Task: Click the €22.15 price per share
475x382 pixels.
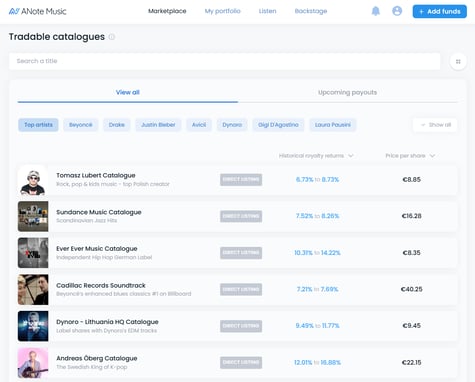Action: coord(412,363)
